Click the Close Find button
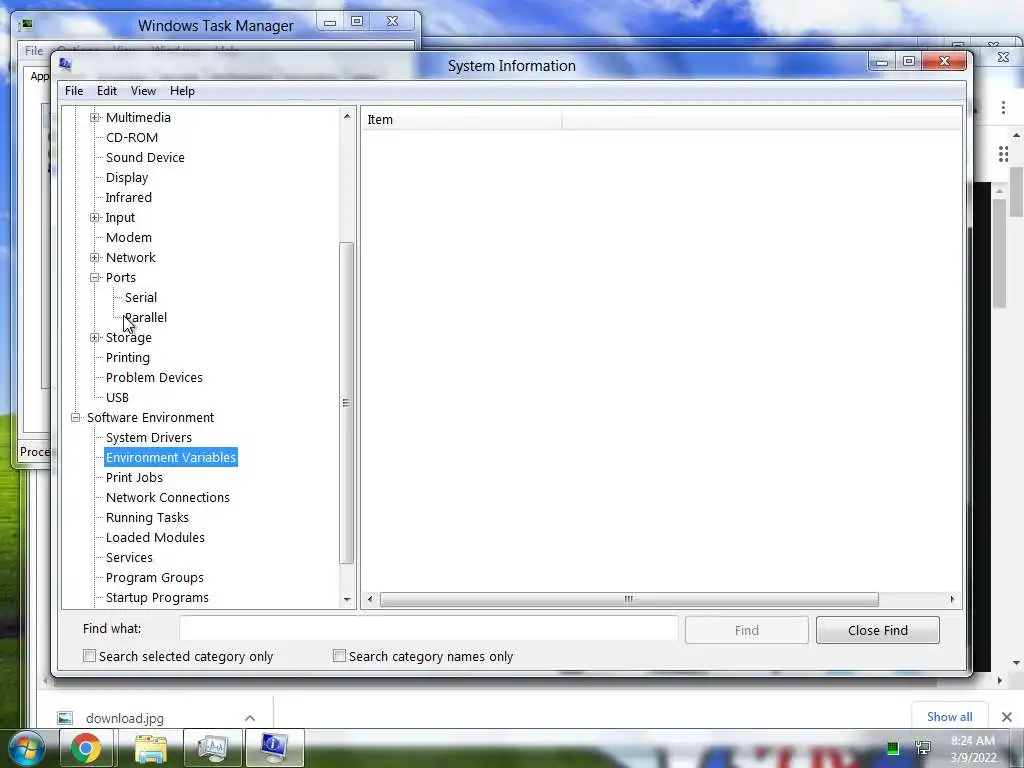The height and width of the screenshot is (768, 1024). (878, 630)
